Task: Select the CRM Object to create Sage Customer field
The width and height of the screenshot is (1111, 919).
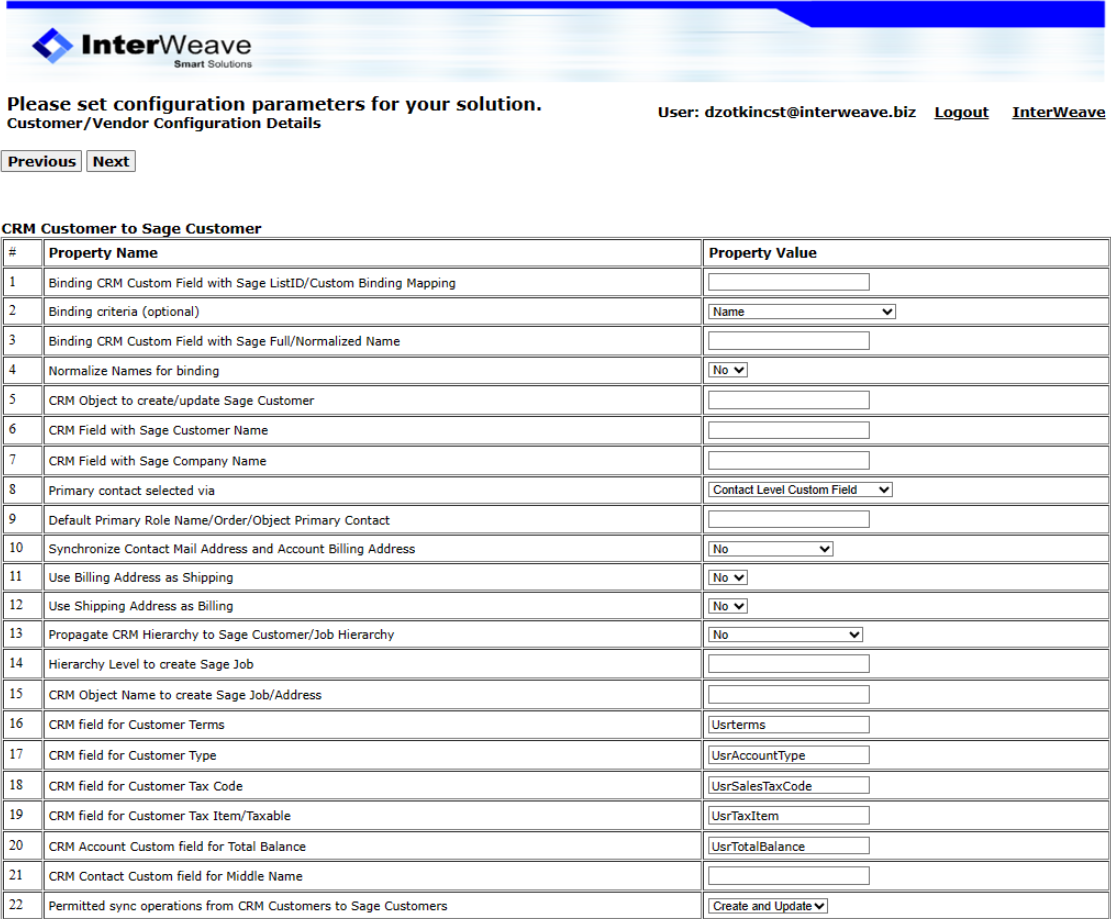Action: click(788, 400)
